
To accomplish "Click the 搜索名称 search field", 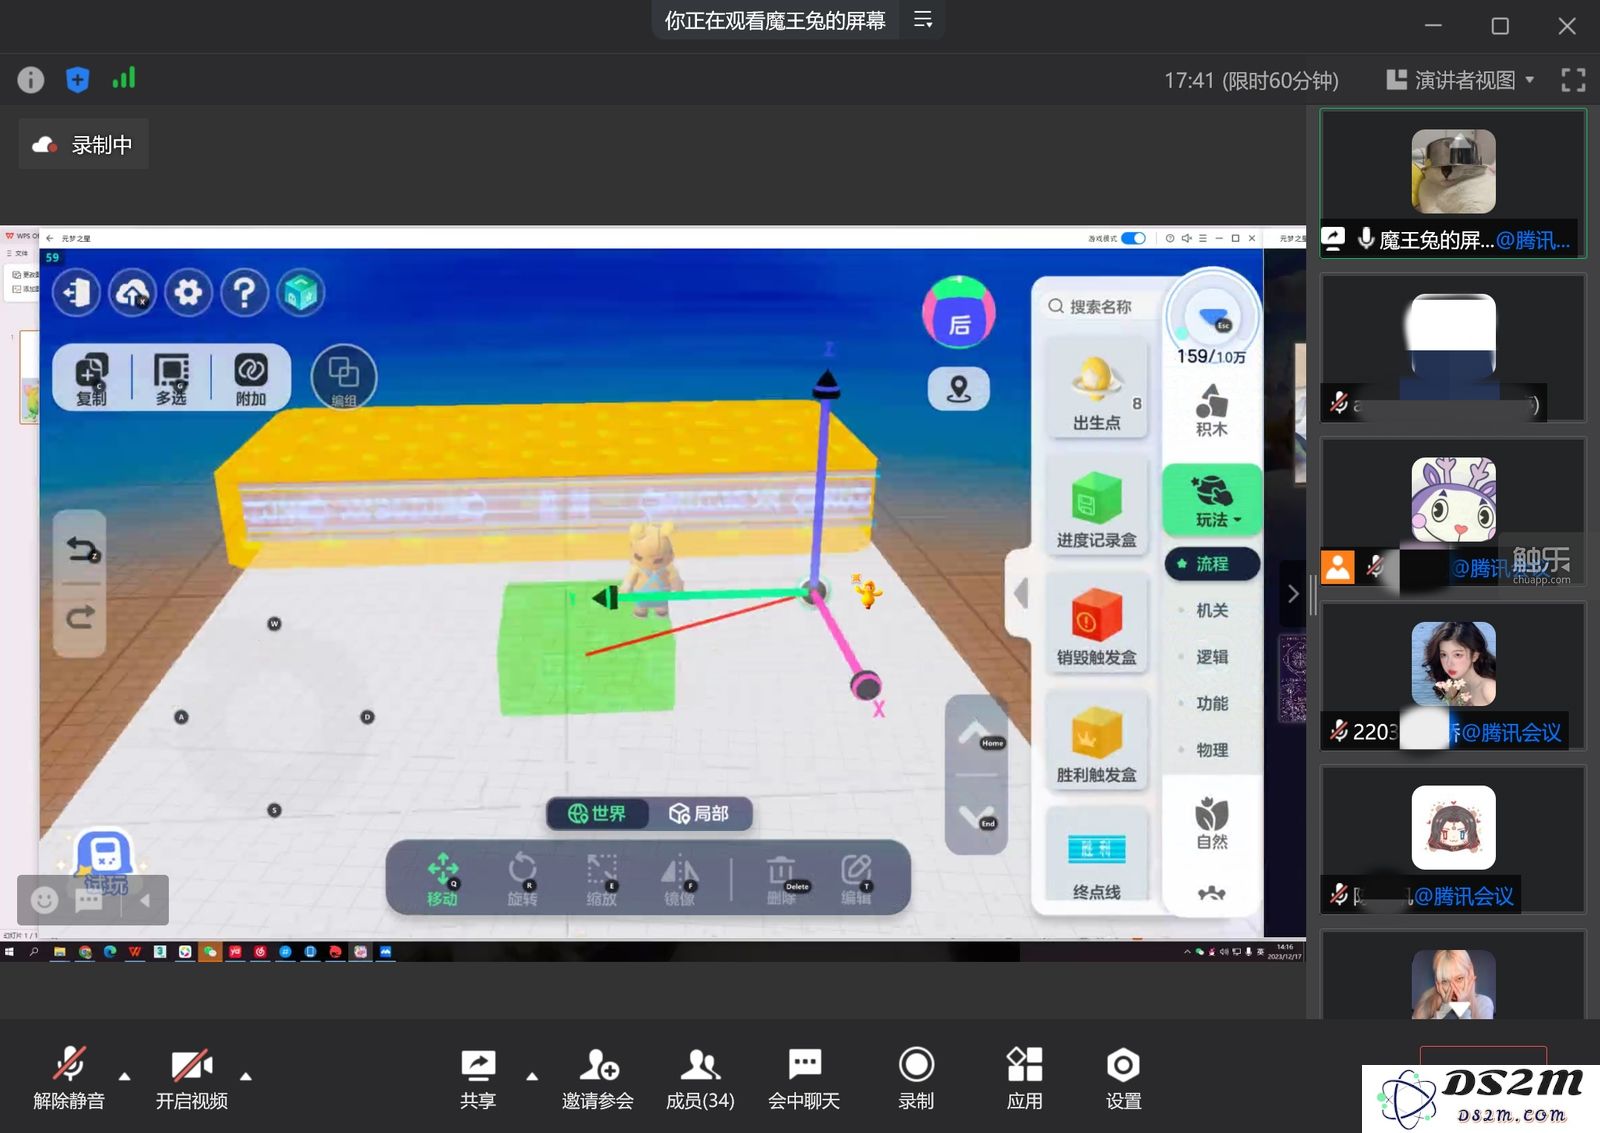I will (x=1100, y=307).
